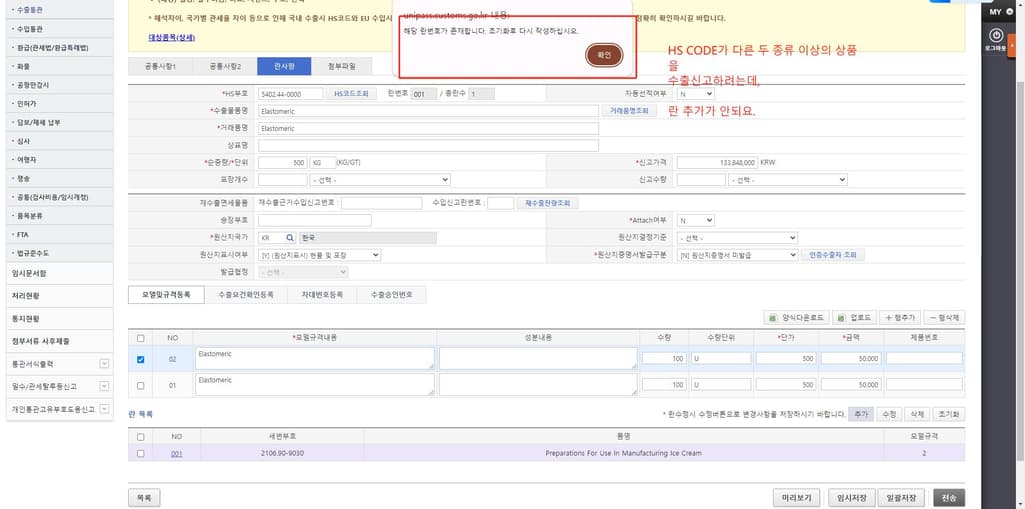Click the 초기화 reset button
Image resolution: width=1025 pixels, height=509 pixels.
tap(949, 414)
